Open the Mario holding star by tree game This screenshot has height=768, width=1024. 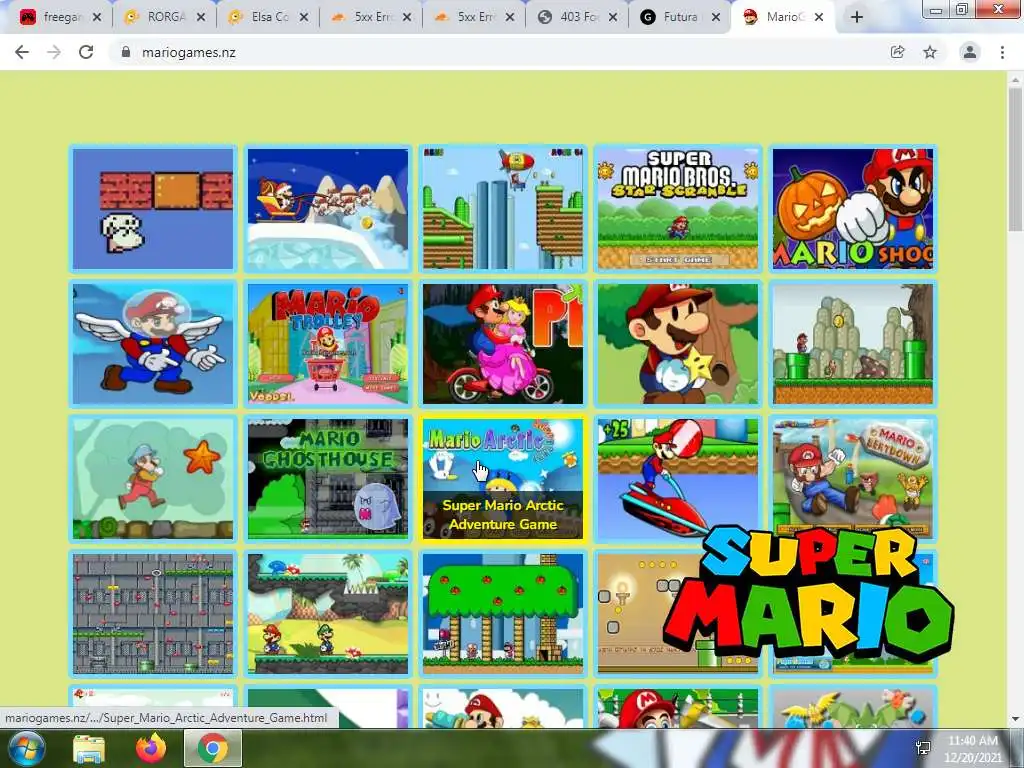coord(678,344)
